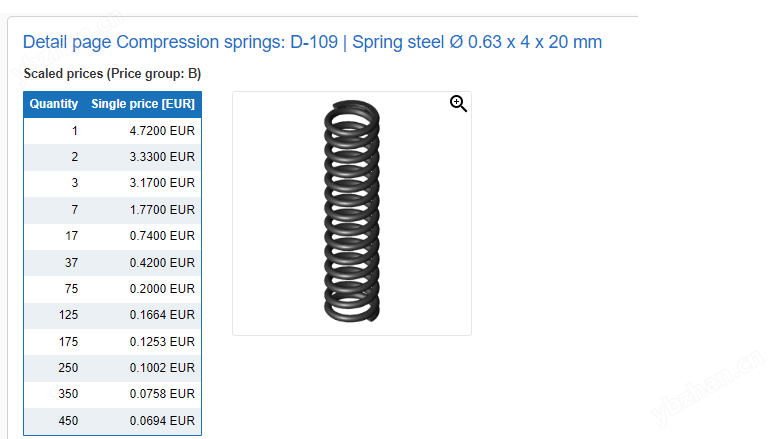Select the quantity 250 row
This screenshot has height=439, width=775.
(x=68, y=368)
